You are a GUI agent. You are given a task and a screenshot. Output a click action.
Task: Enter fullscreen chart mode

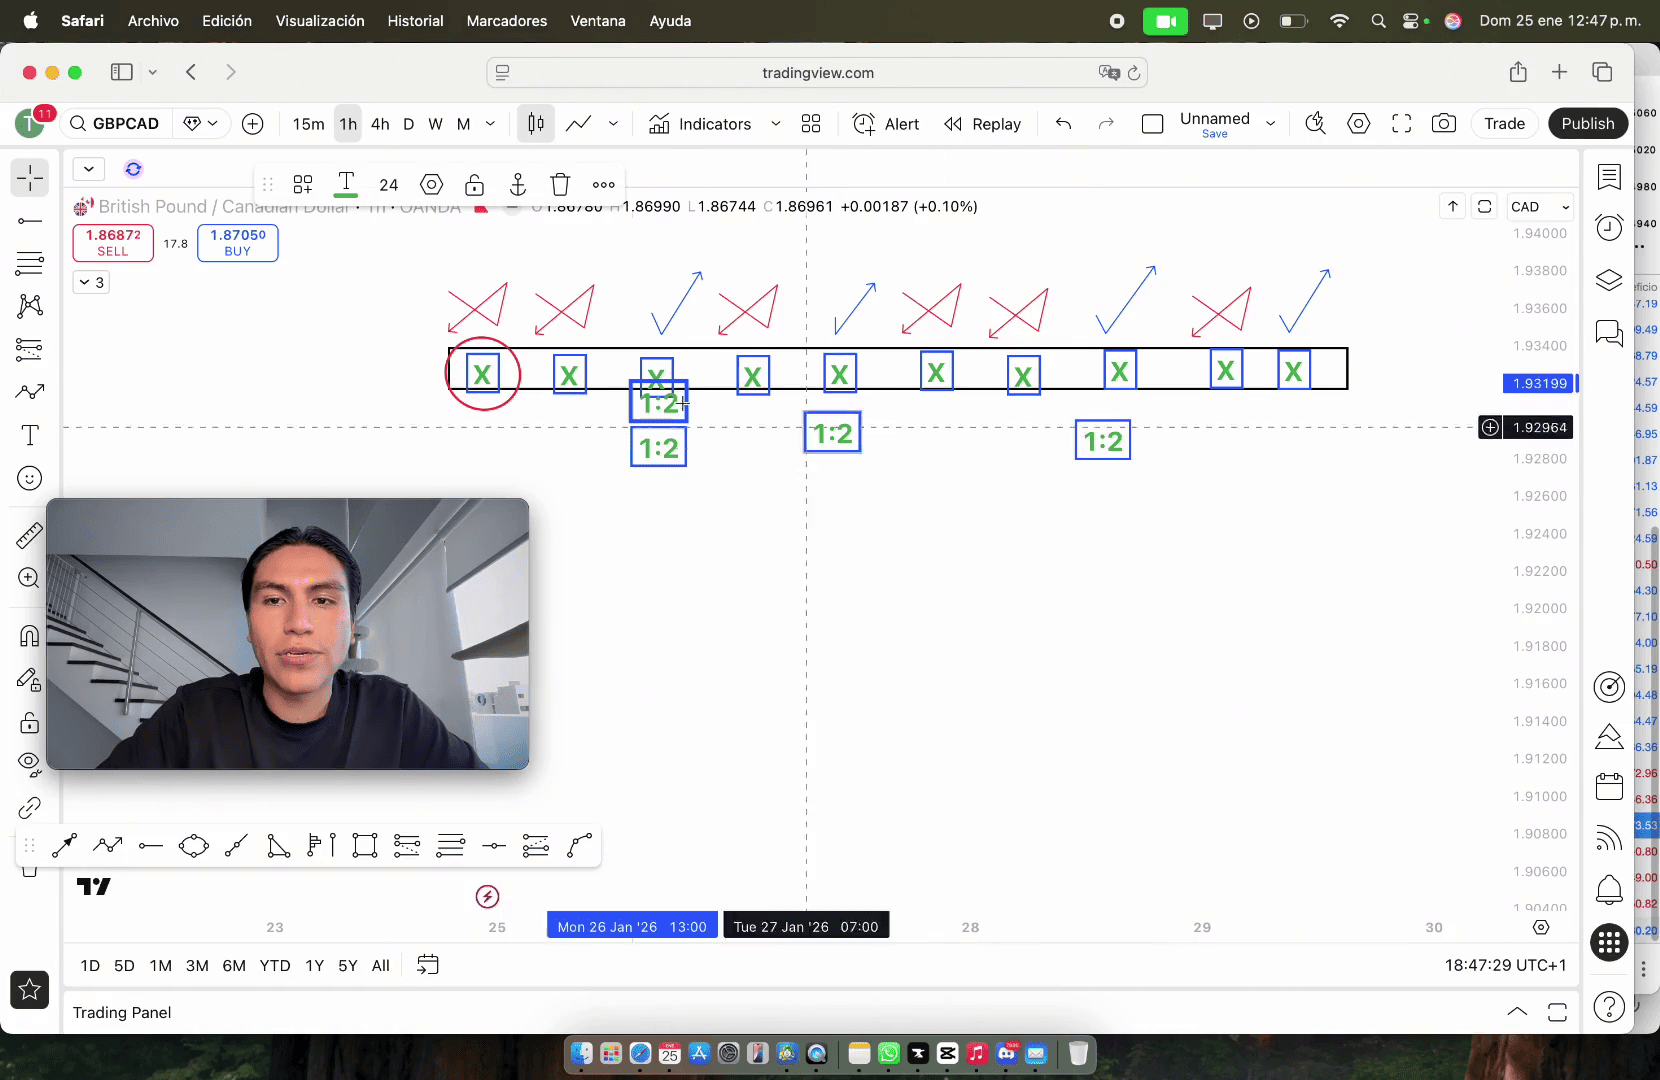(1401, 124)
